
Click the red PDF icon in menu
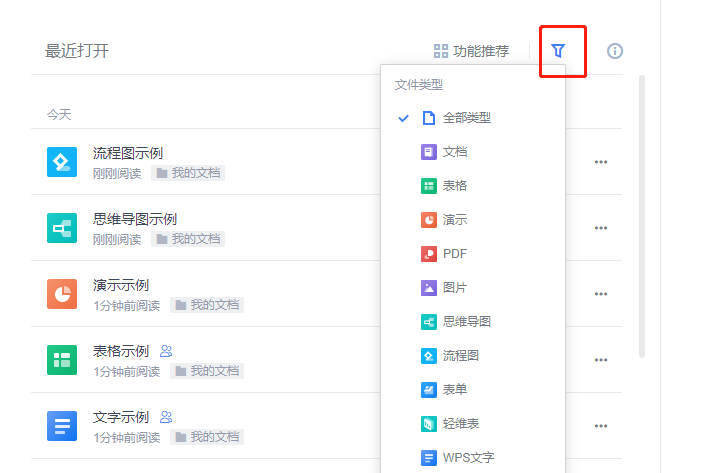tap(428, 253)
